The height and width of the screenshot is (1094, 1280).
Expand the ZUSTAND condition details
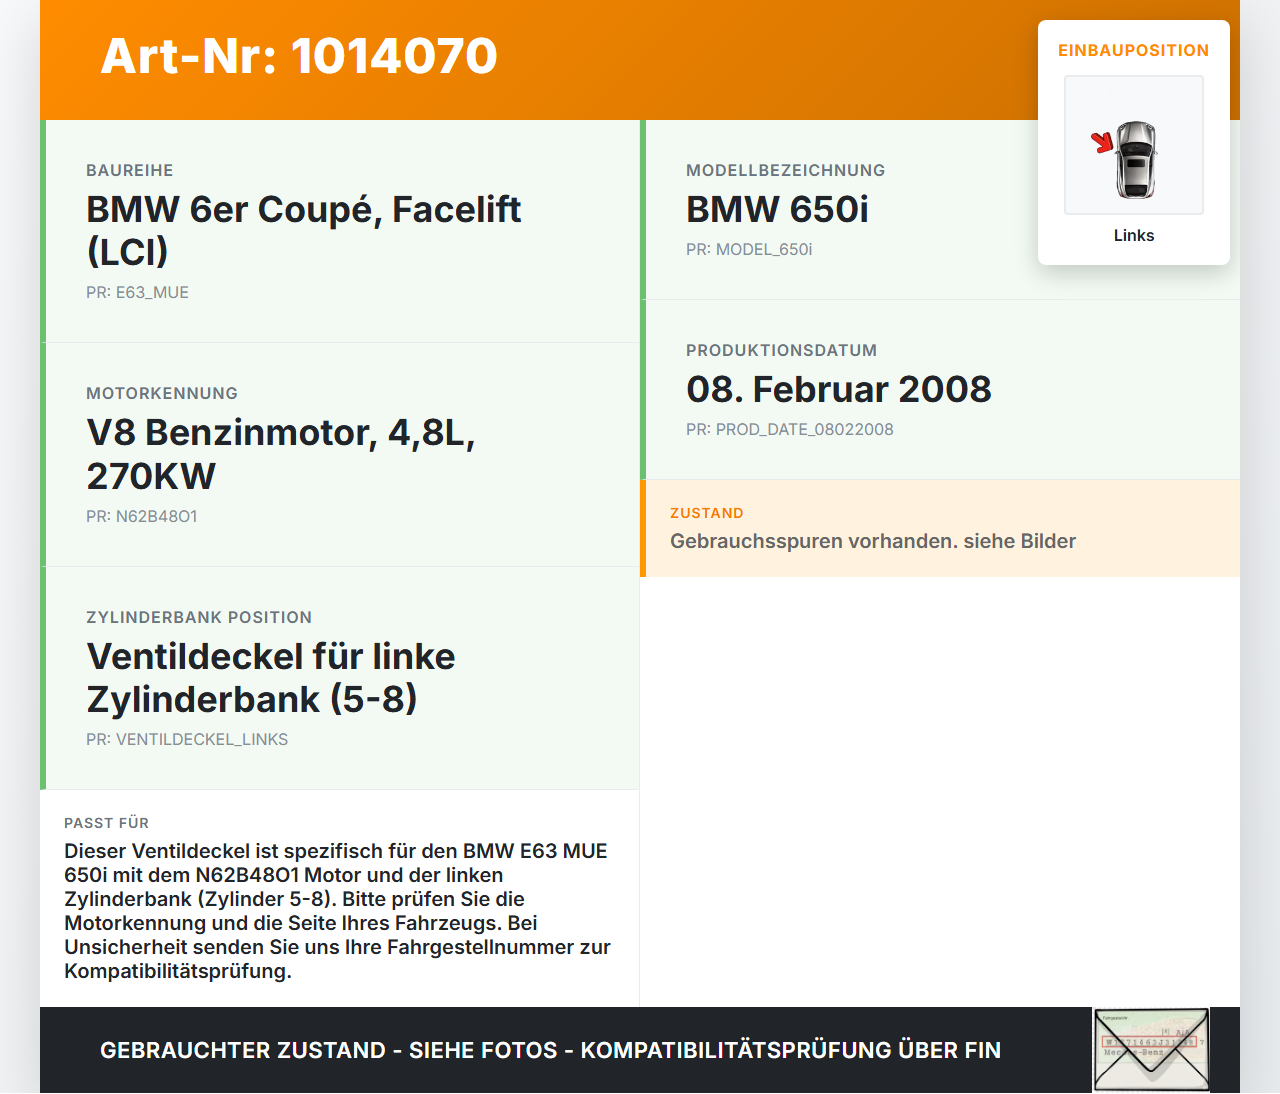pyautogui.click(x=707, y=512)
